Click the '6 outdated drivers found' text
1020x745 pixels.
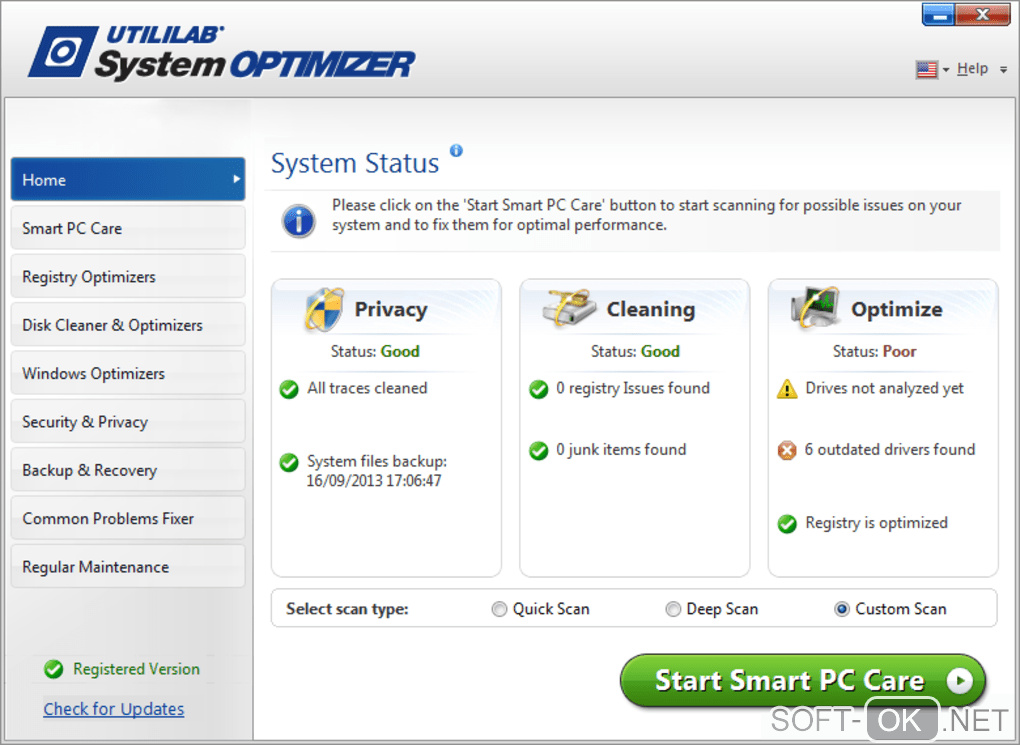[890, 450]
